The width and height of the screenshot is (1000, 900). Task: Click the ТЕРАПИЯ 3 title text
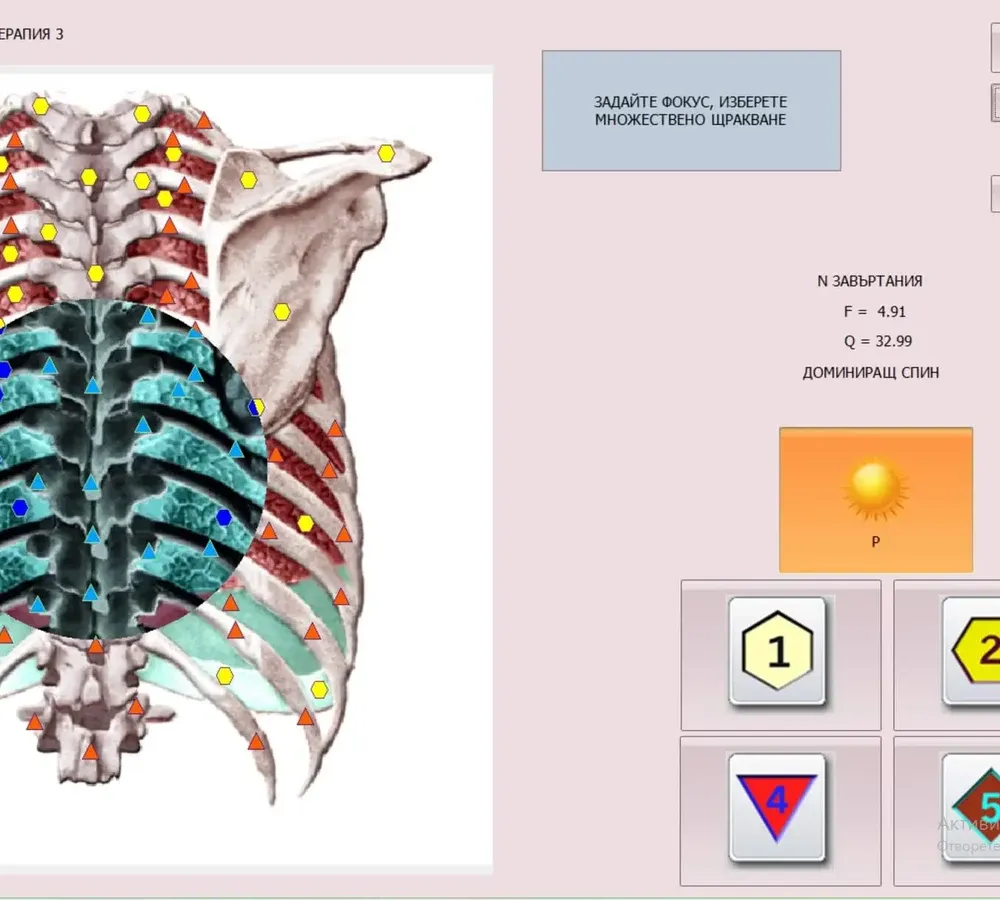point(31,34)
